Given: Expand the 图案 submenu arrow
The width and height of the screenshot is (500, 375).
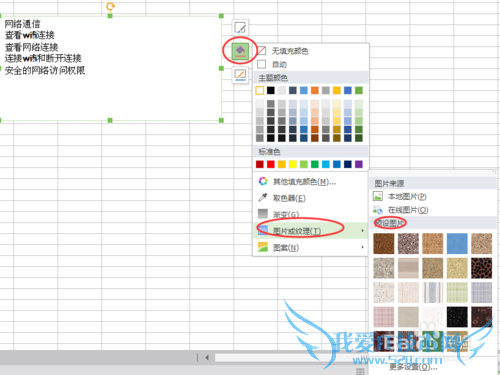Looking at the screenshot, I should click(x=362, y=247).
